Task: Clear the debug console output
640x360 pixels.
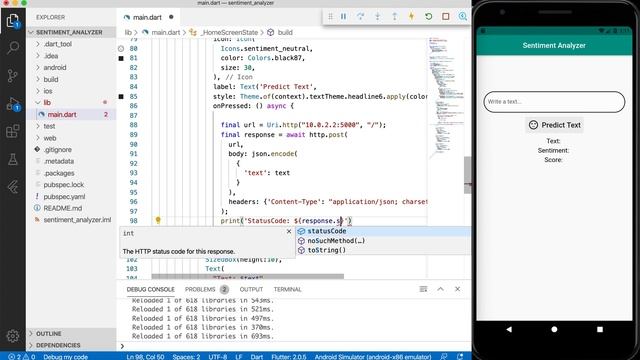Action: click(423, 289)
